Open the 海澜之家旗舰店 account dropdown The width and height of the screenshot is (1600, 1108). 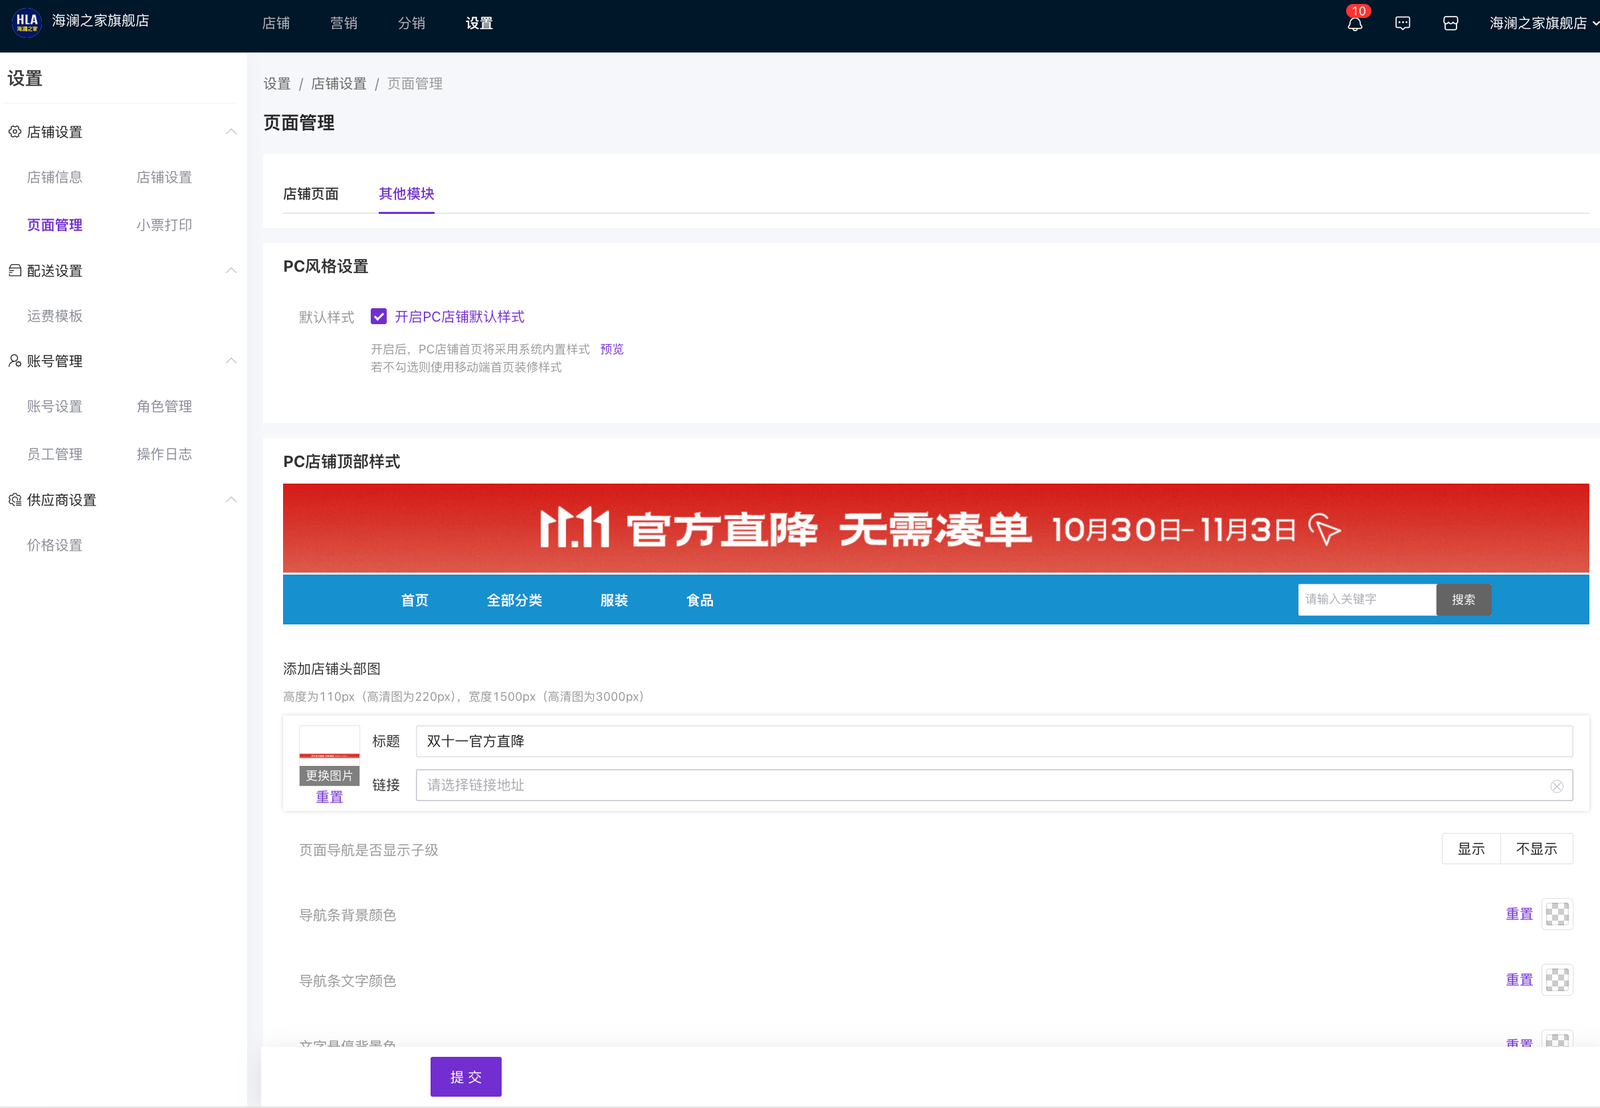pyautogui.click(x=1542, y=23)
